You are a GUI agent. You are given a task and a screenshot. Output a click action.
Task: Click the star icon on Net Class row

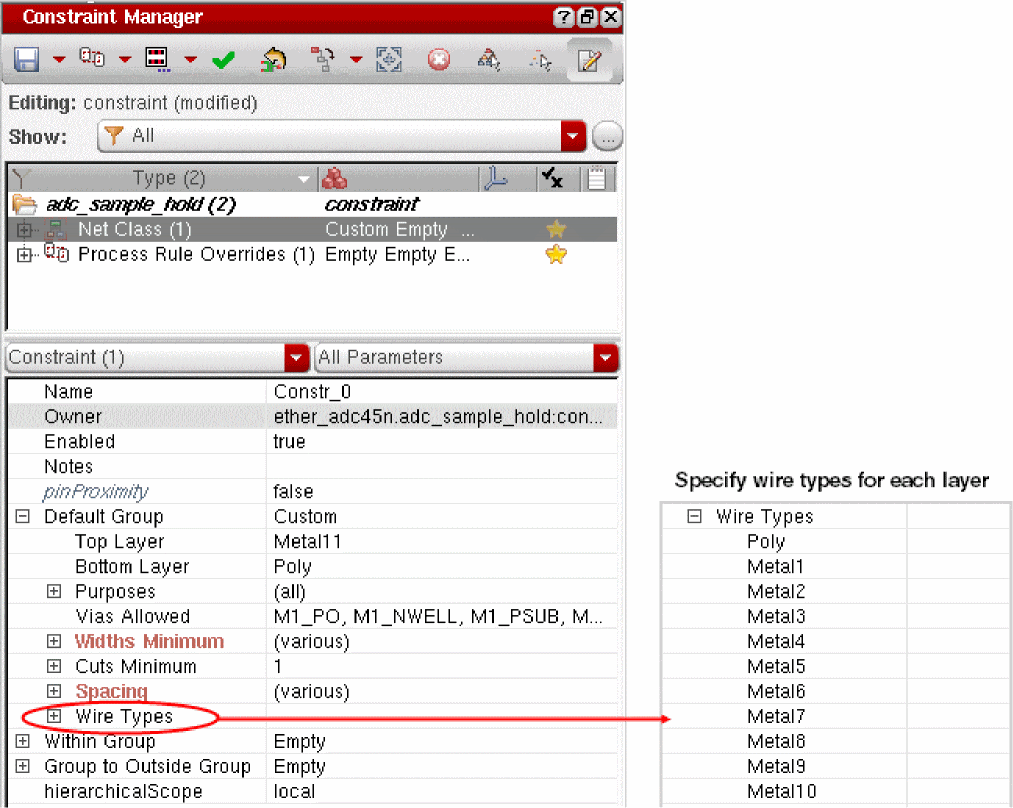tap(556, 229)
